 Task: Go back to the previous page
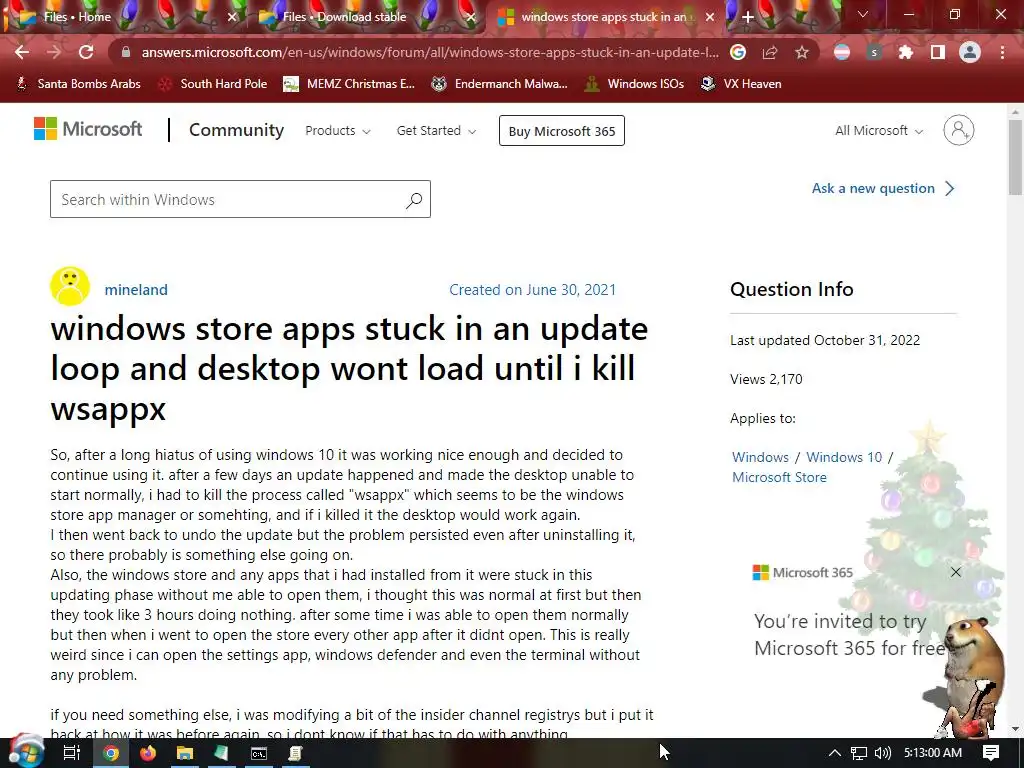coord(22,52)
